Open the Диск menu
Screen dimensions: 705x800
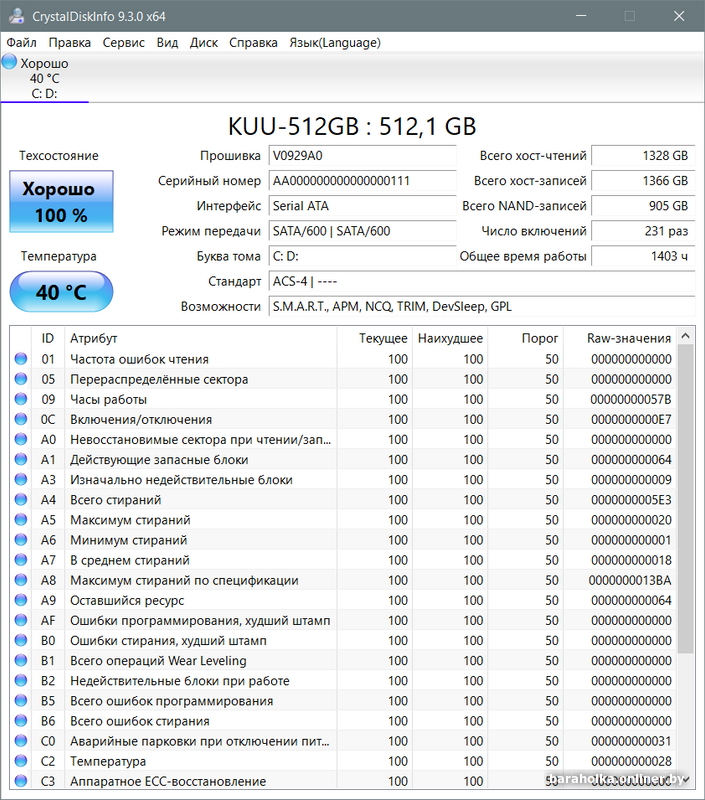tap(204, 42)
